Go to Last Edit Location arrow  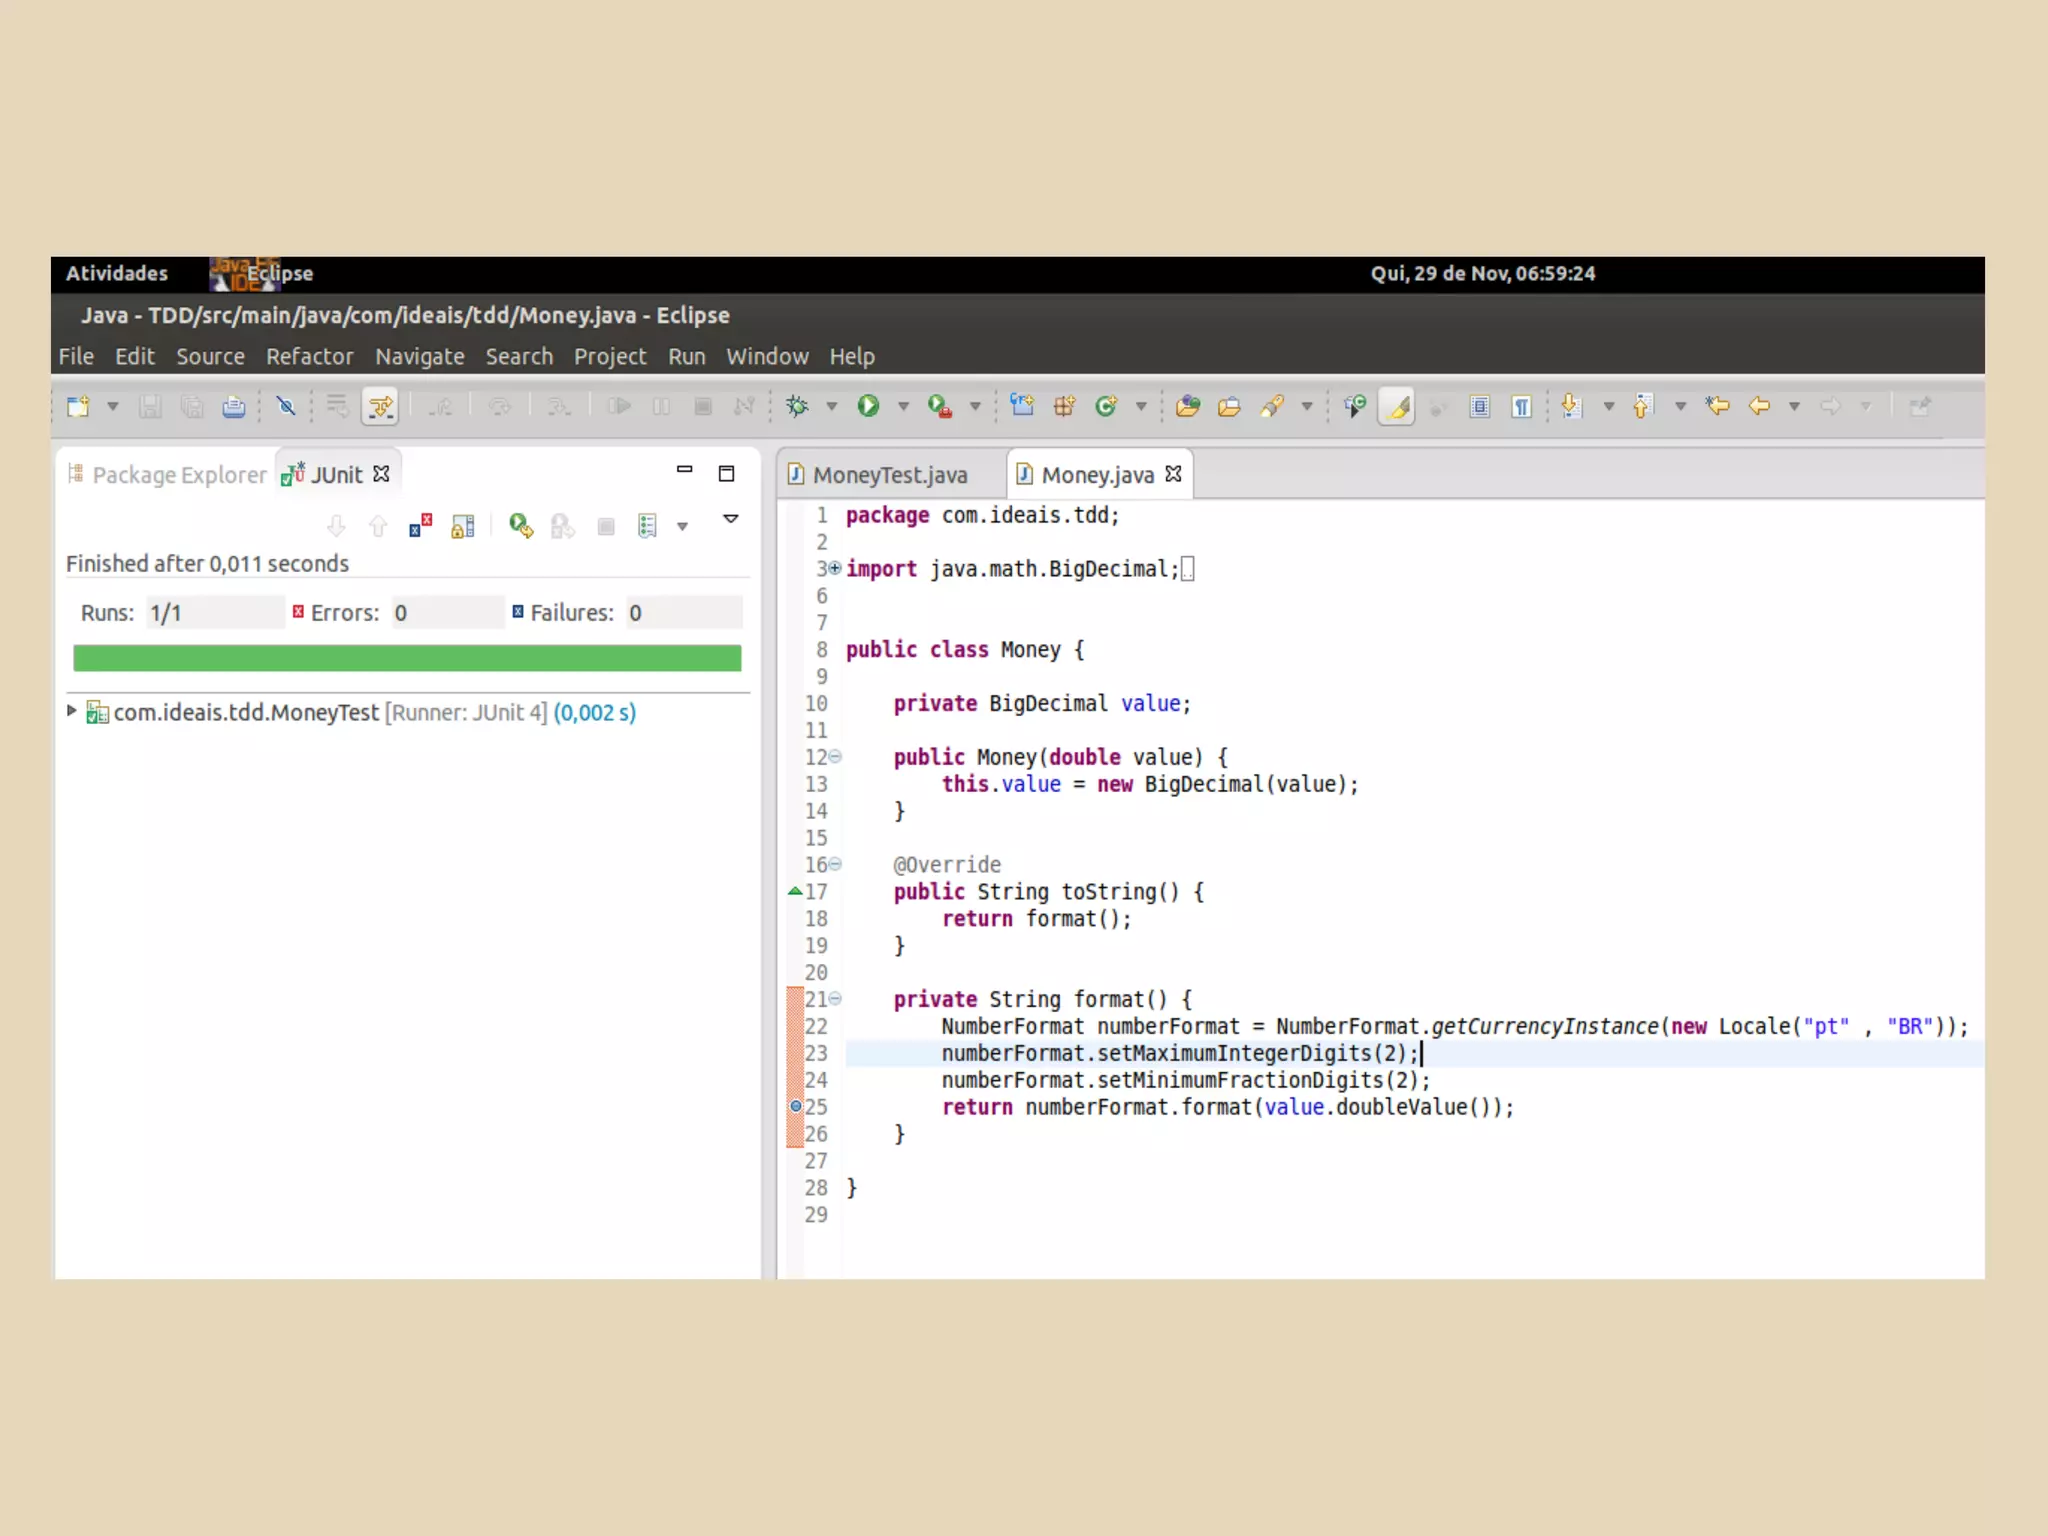1717,406
